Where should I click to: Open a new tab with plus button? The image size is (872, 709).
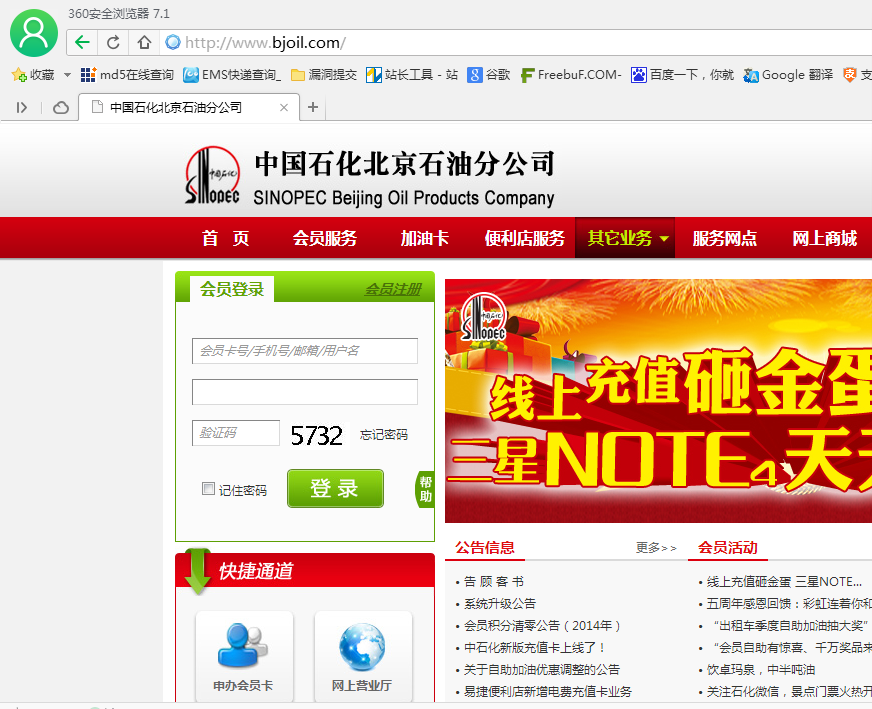313,107
